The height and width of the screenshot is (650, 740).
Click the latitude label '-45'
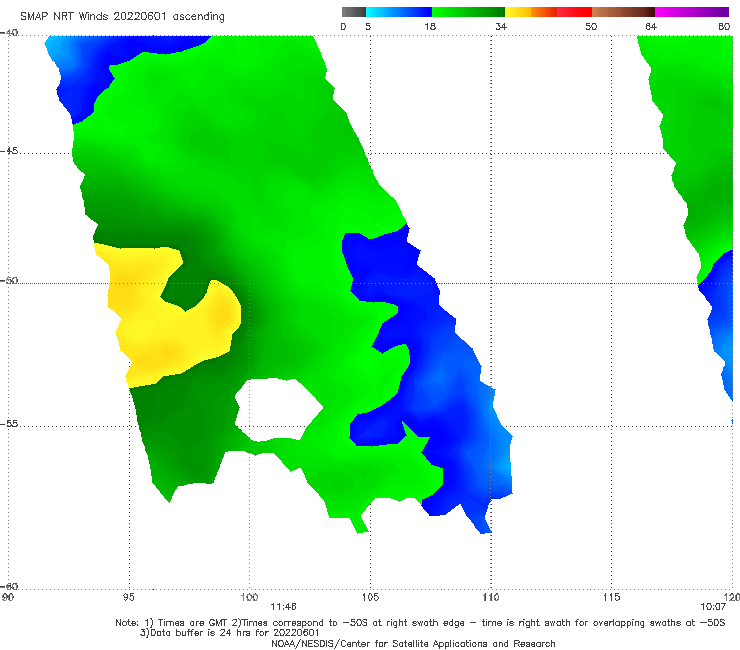coord(9,151)
